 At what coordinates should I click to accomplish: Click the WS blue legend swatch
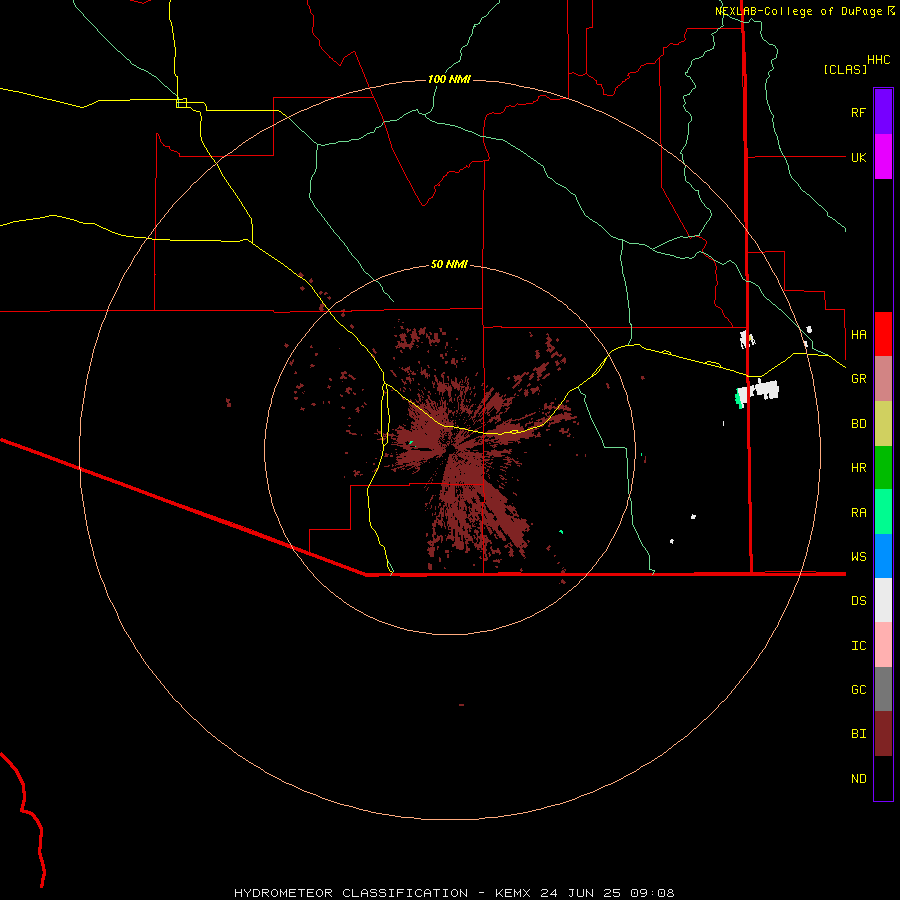tap(883, 556)
